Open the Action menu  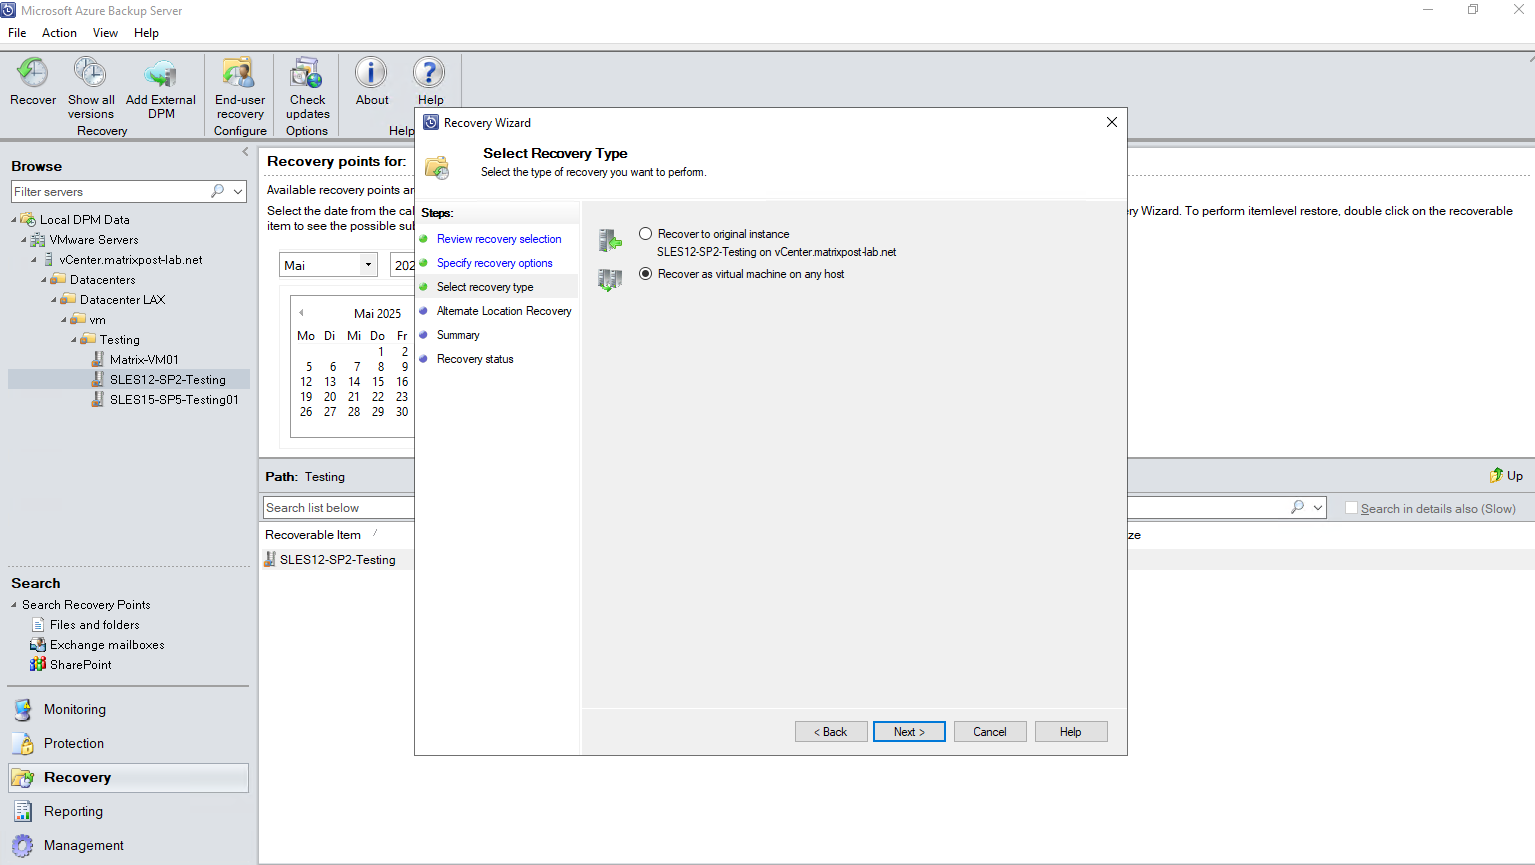pyautogui.click(x=59, y=33)
